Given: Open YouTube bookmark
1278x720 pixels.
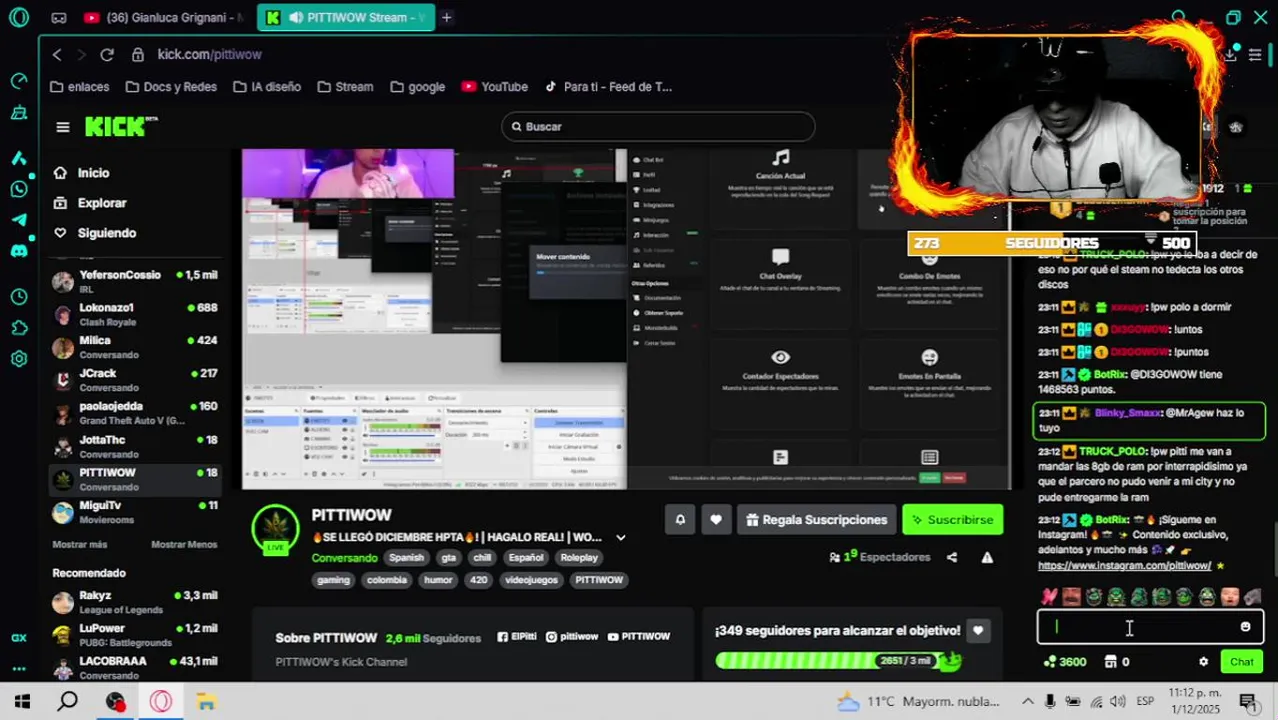Looking at the screenshot, I should pos(495,87).
